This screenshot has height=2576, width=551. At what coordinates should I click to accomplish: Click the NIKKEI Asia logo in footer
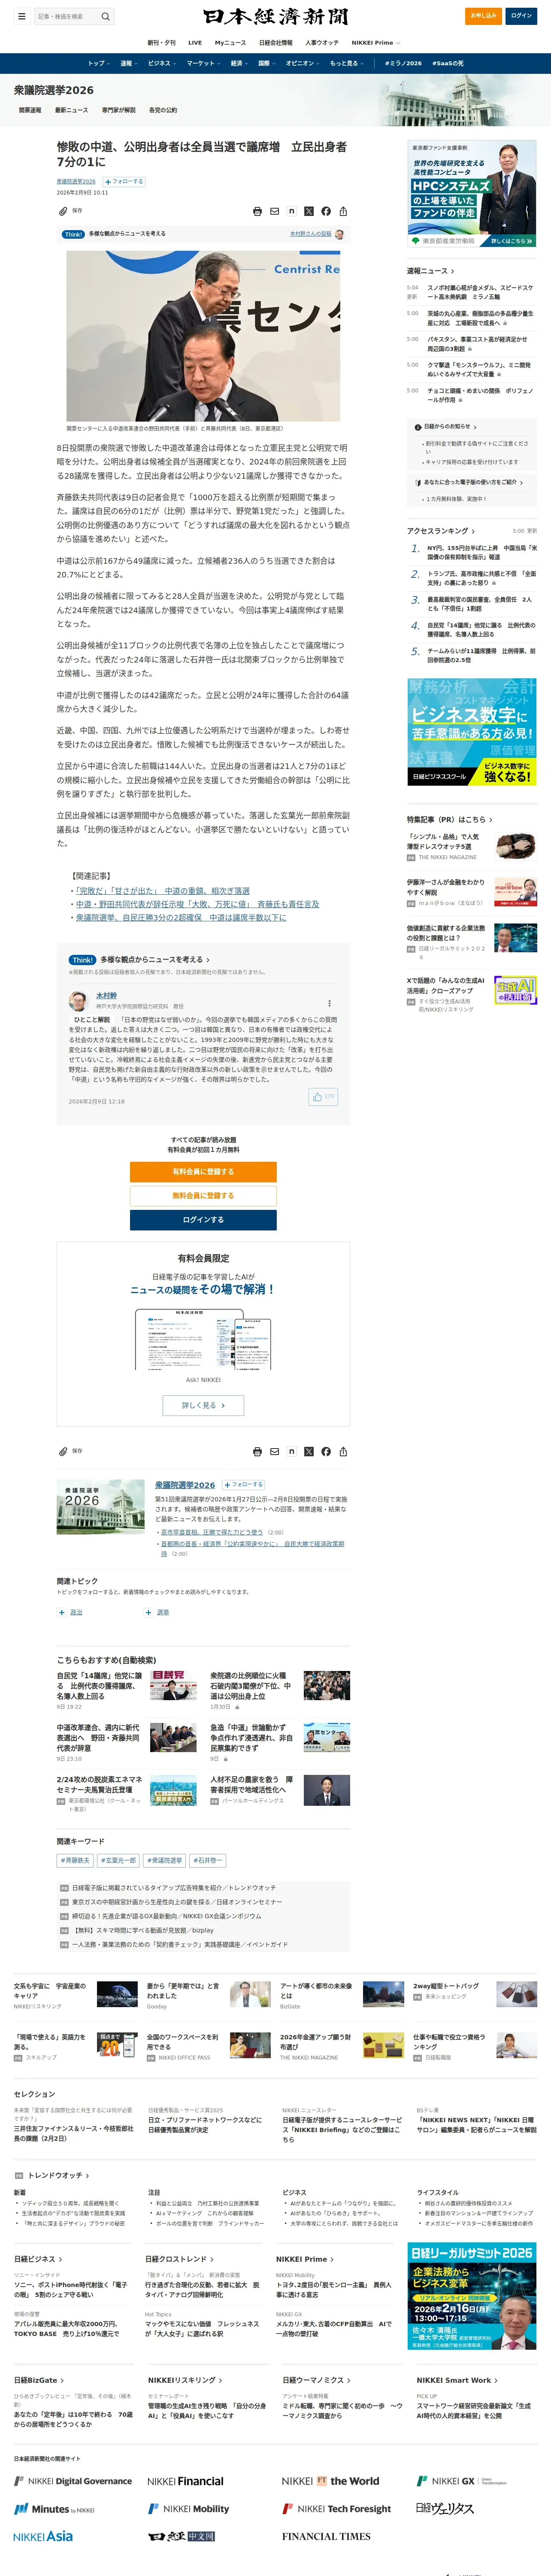coord(43,2536)
